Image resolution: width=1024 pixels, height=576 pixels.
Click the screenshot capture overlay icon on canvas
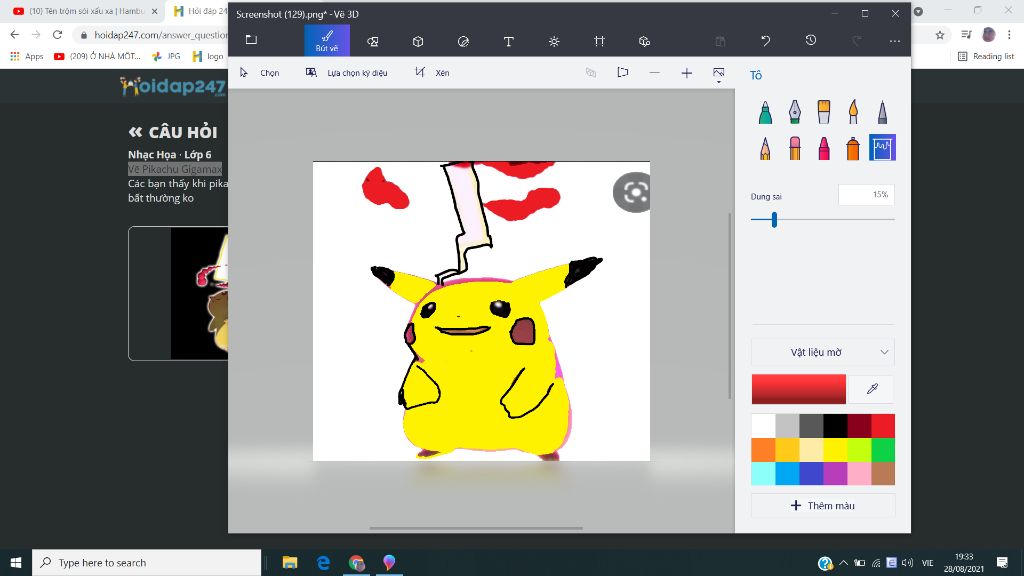tap(633, 193)
